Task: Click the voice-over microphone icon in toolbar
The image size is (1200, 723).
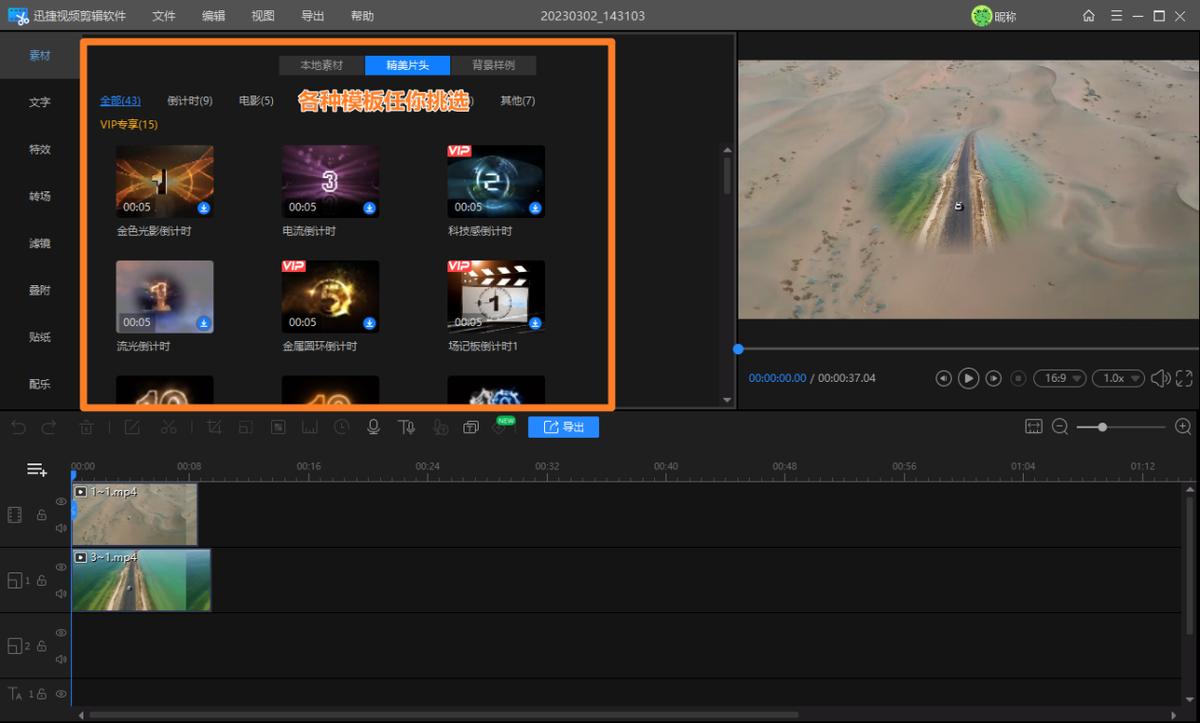Action: 373,427
